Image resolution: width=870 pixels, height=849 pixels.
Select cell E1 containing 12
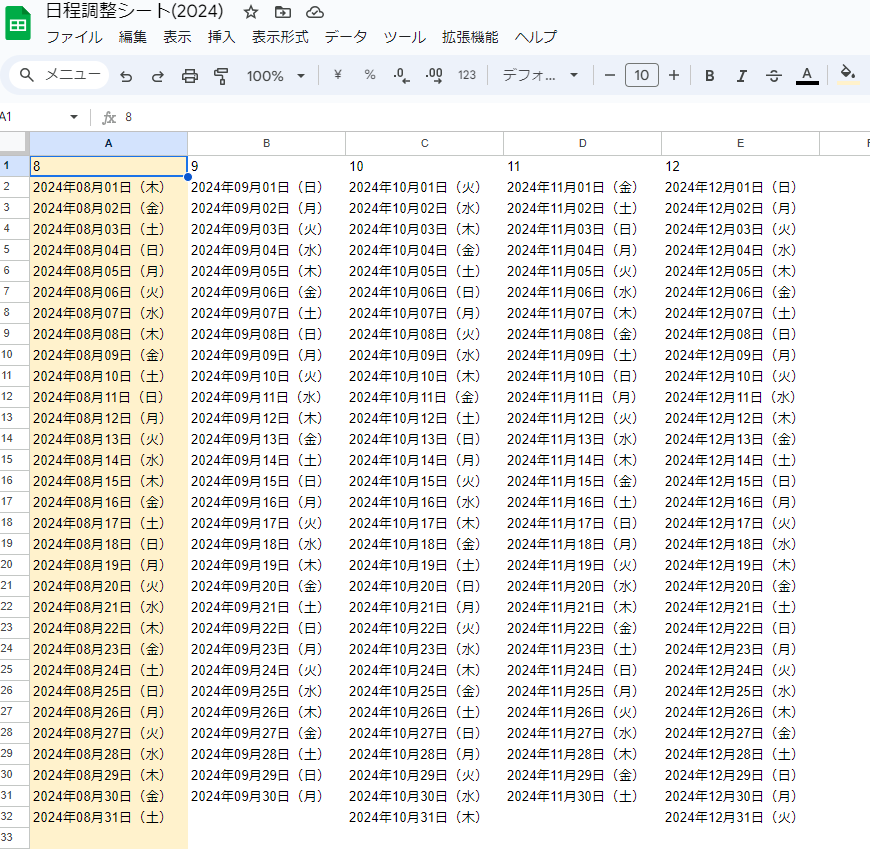pos(740,166)
